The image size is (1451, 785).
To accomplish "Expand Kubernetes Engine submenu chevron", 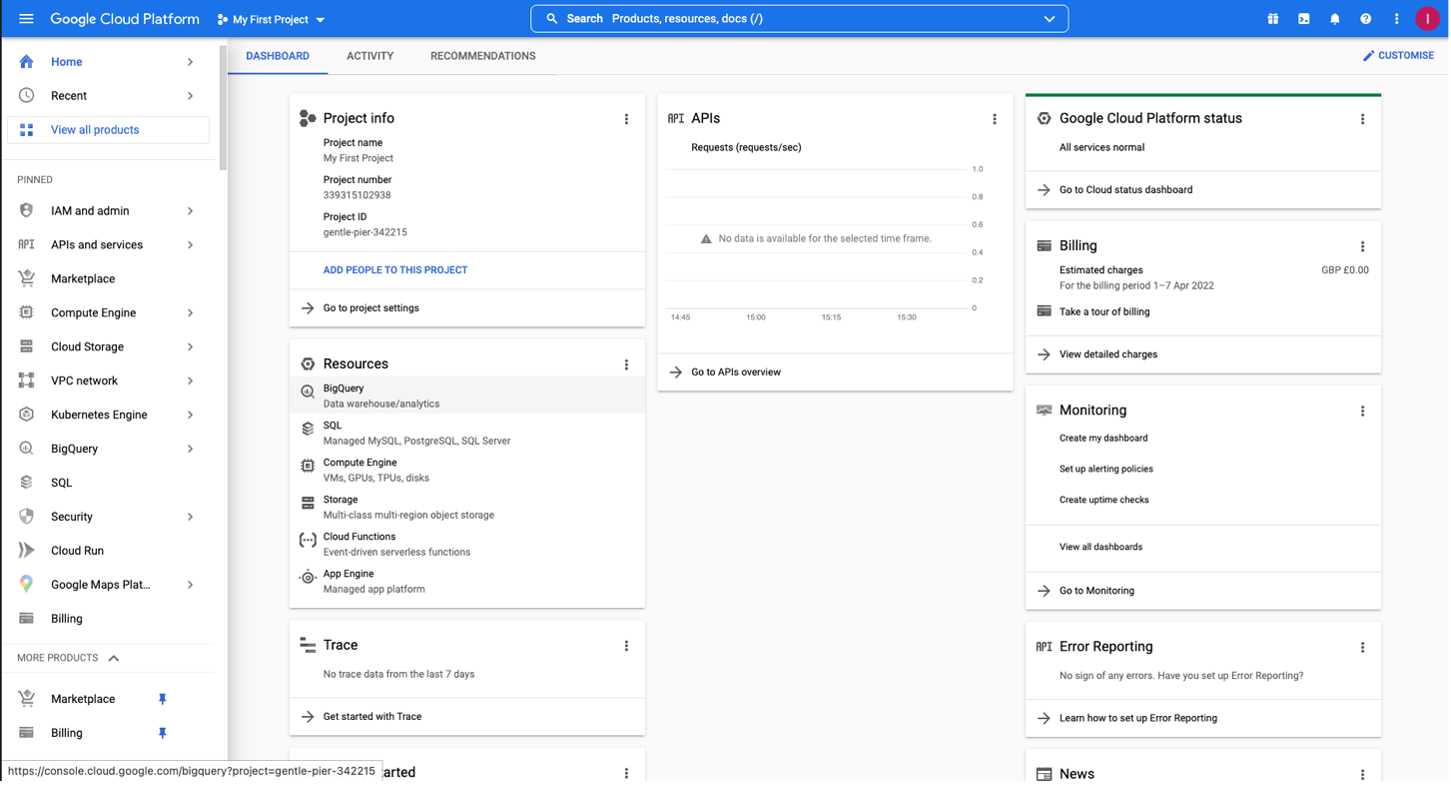I will [190, 415].
